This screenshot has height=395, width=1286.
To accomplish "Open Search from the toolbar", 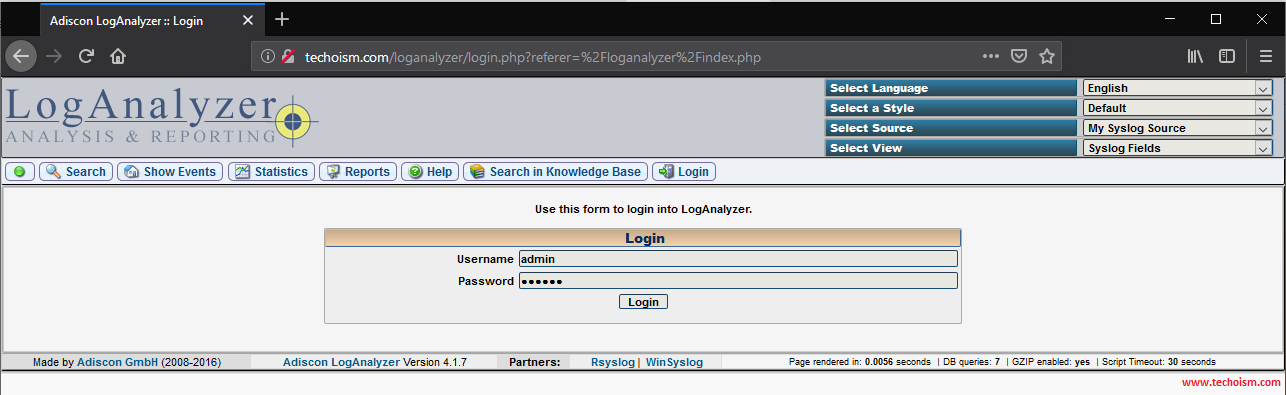I will pyautogui.click(x=76, y=172).
